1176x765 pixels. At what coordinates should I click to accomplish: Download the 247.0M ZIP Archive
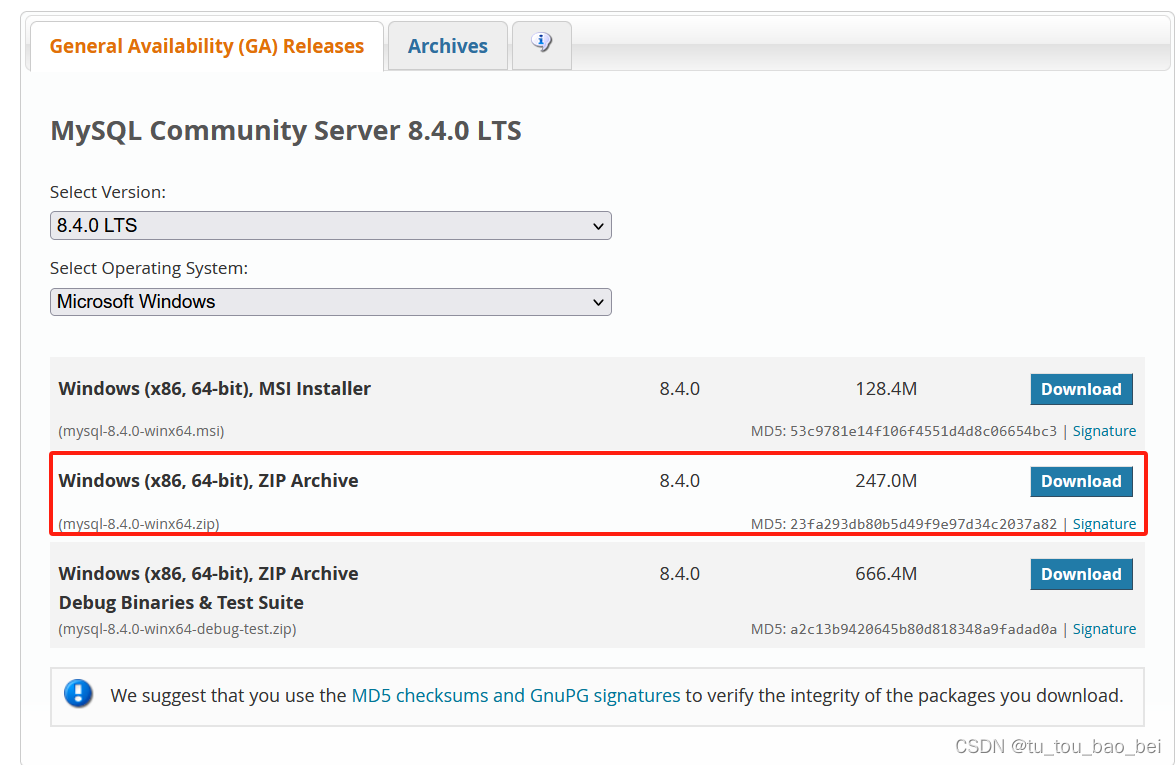point(1081,482)
